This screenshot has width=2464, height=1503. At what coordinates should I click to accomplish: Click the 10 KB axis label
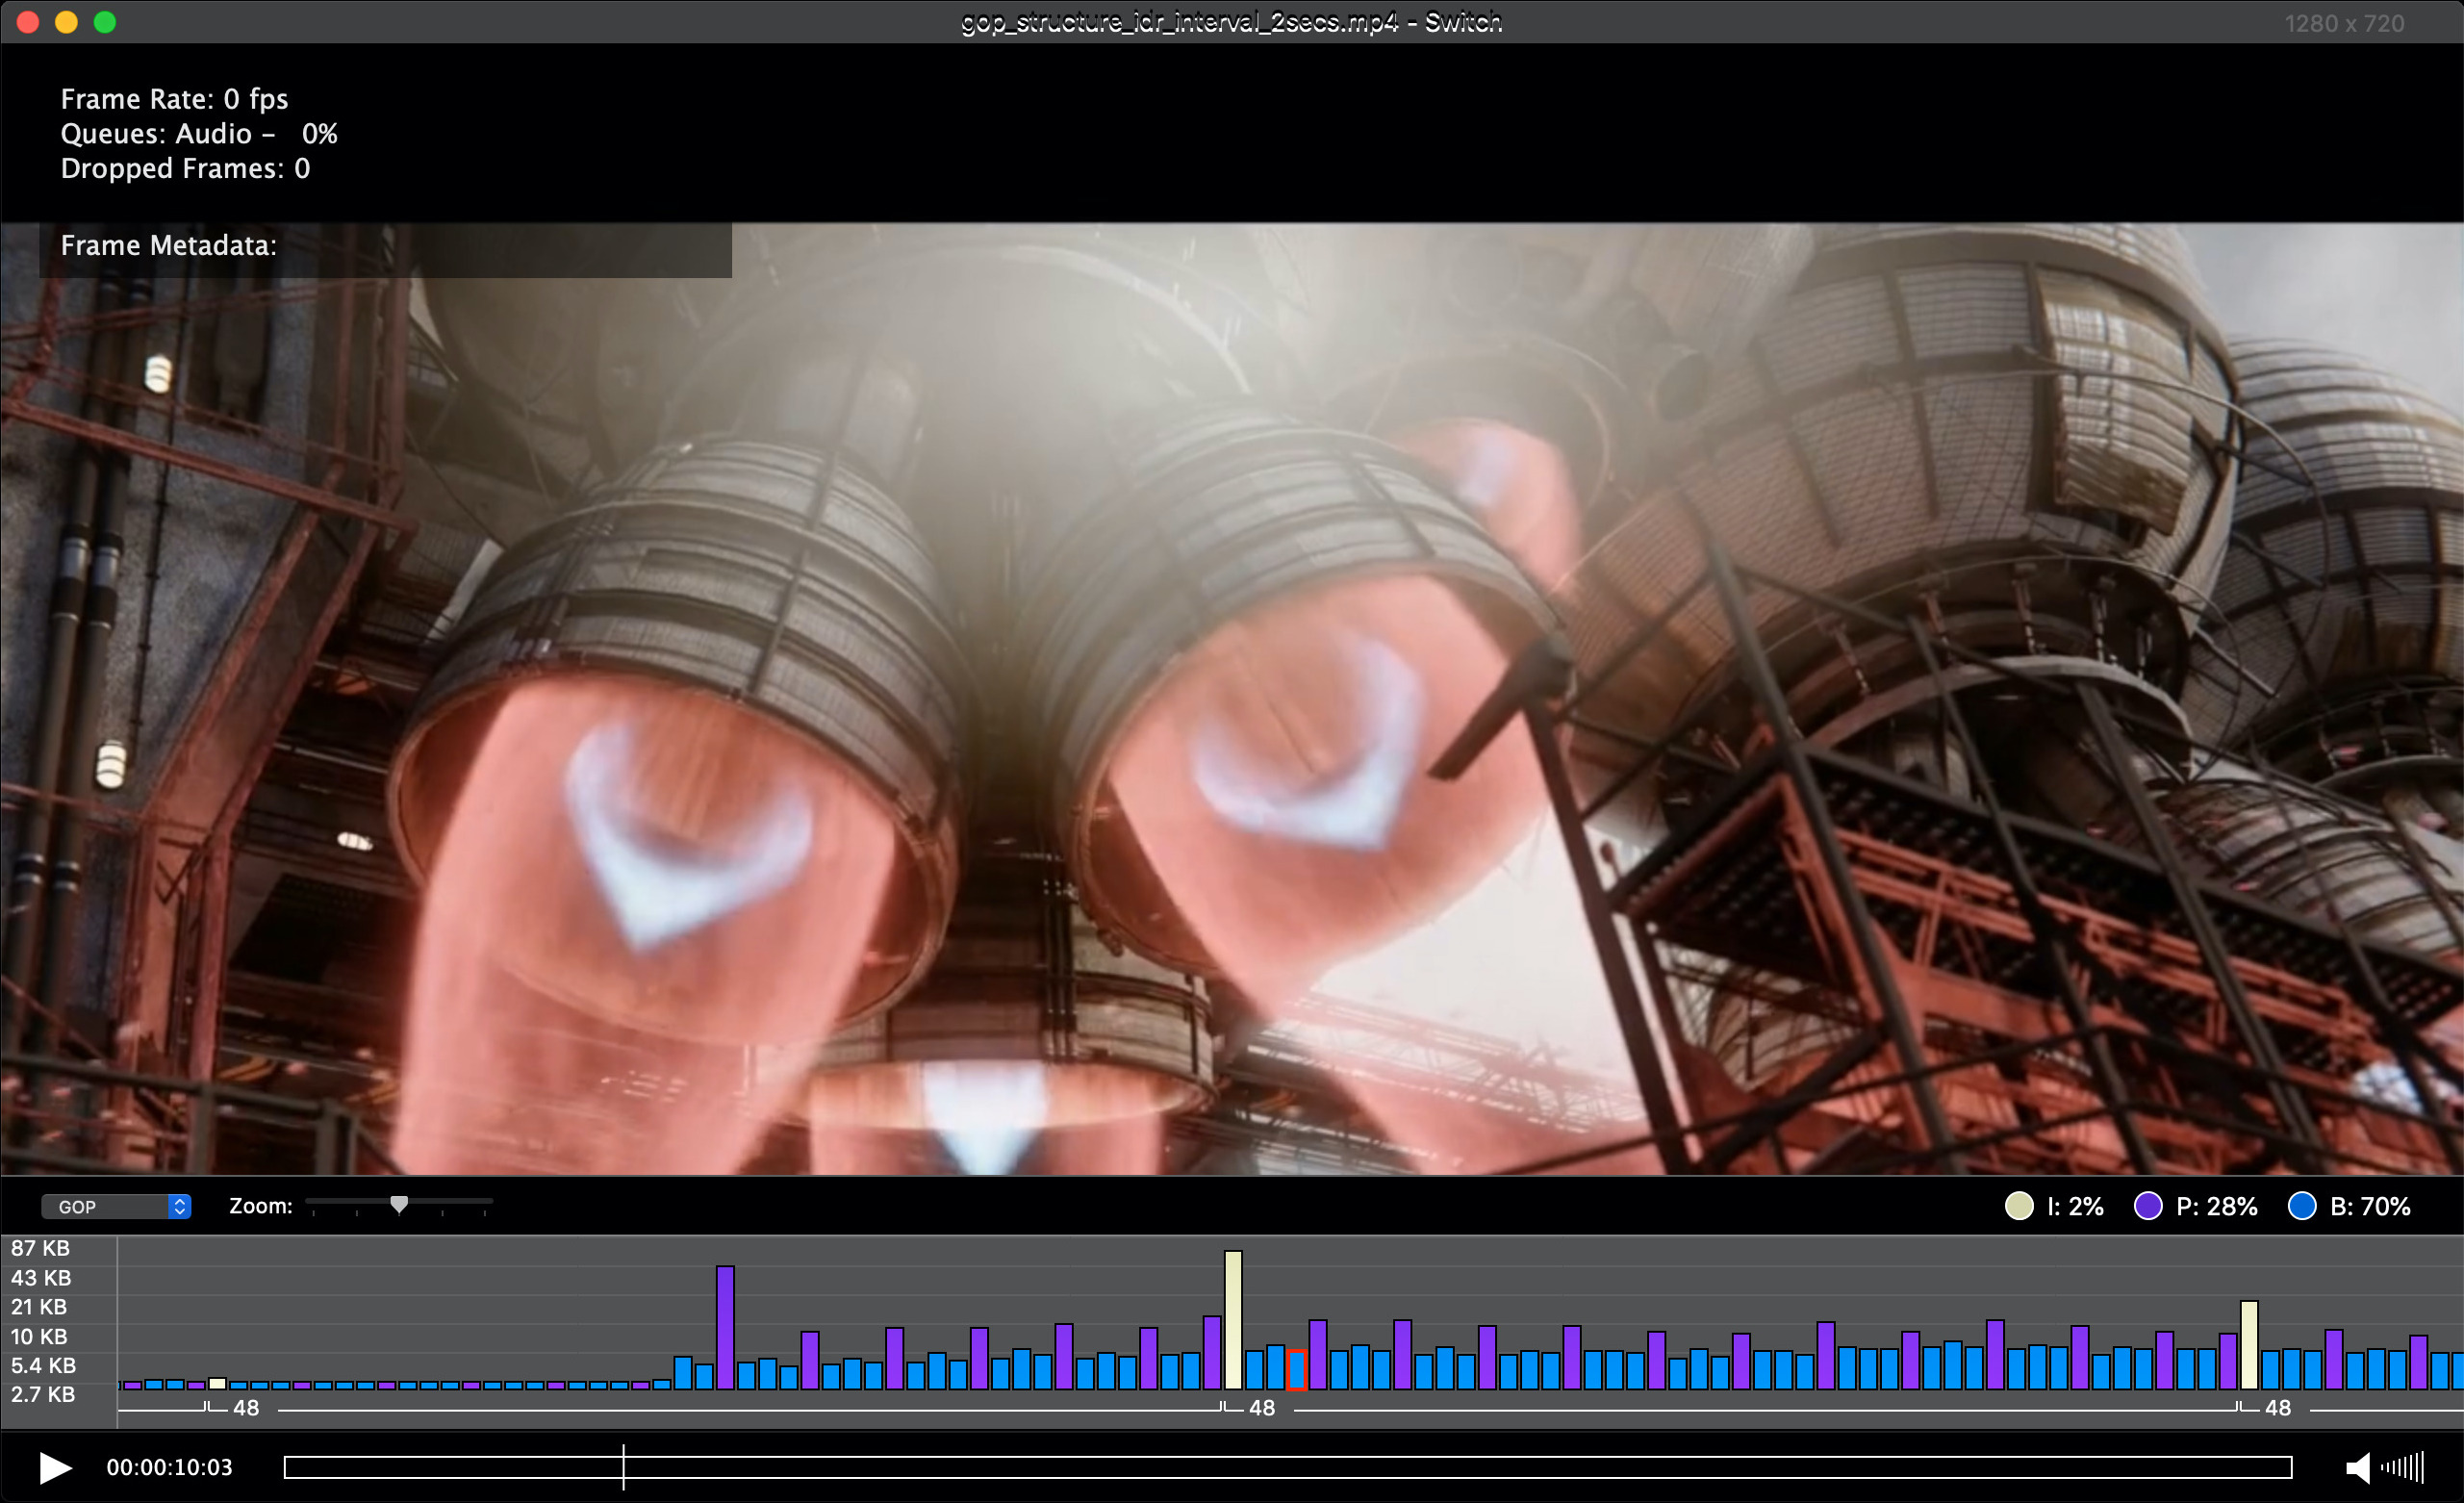[39, 1336]
